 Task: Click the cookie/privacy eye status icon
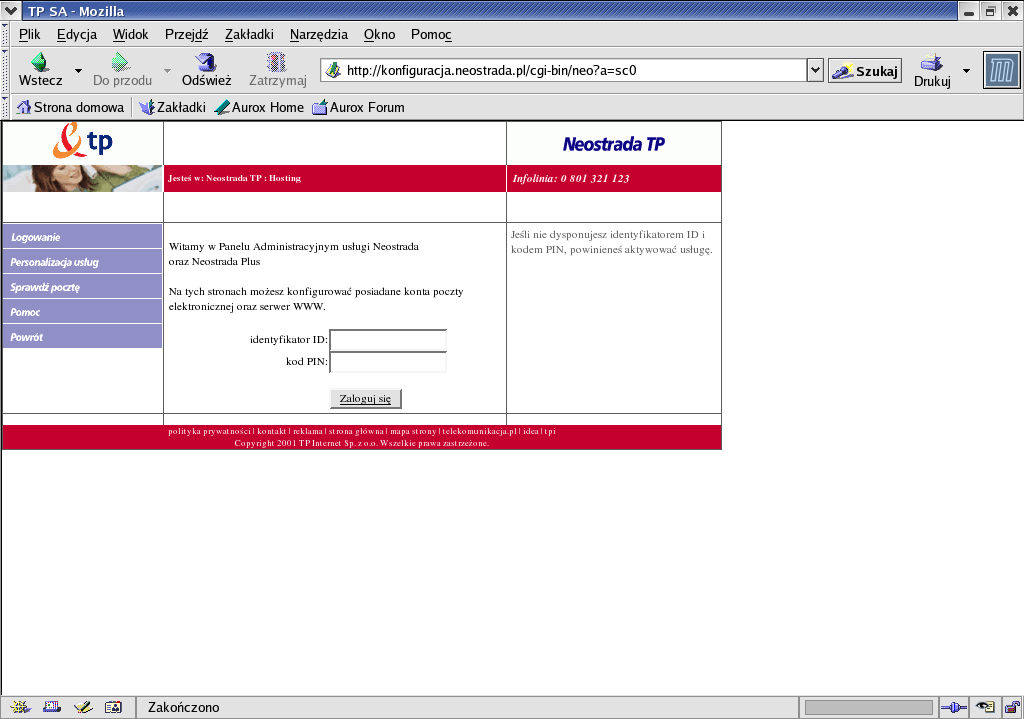pos(985,707)
